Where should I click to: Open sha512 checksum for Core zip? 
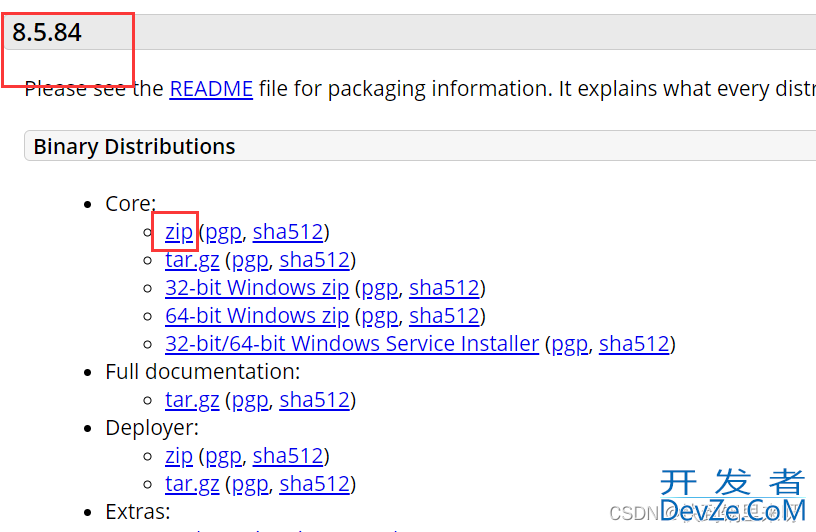click(x=288, y=232)
